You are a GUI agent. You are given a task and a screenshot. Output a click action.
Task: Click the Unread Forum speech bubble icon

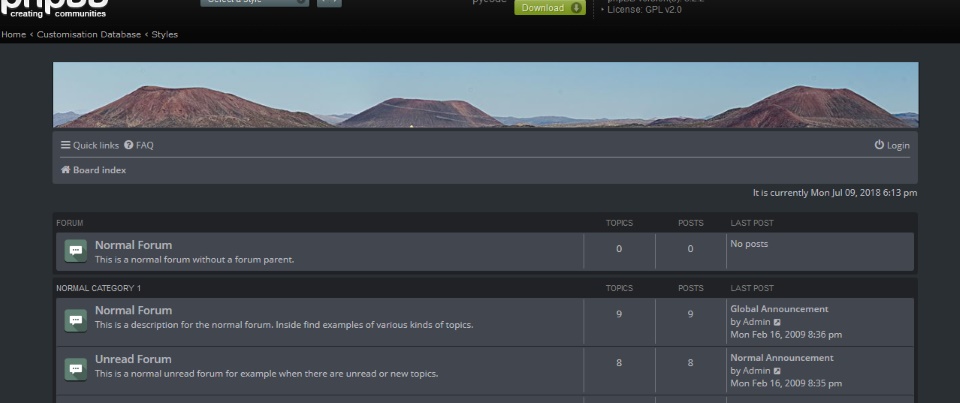[x=75, y=370]
